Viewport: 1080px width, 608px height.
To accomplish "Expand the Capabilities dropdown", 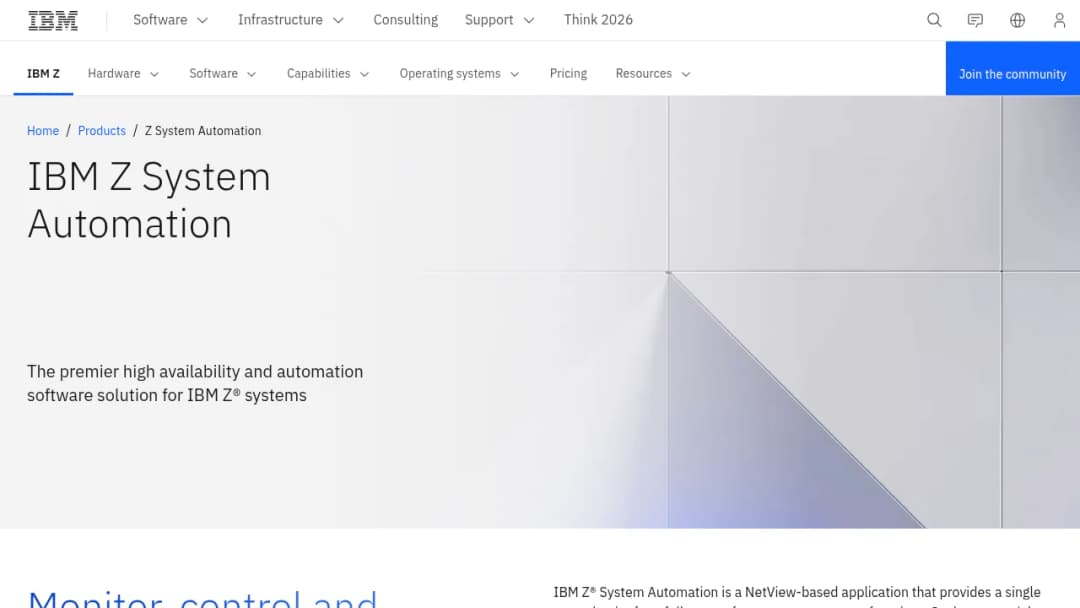I will tap(328, 74).
